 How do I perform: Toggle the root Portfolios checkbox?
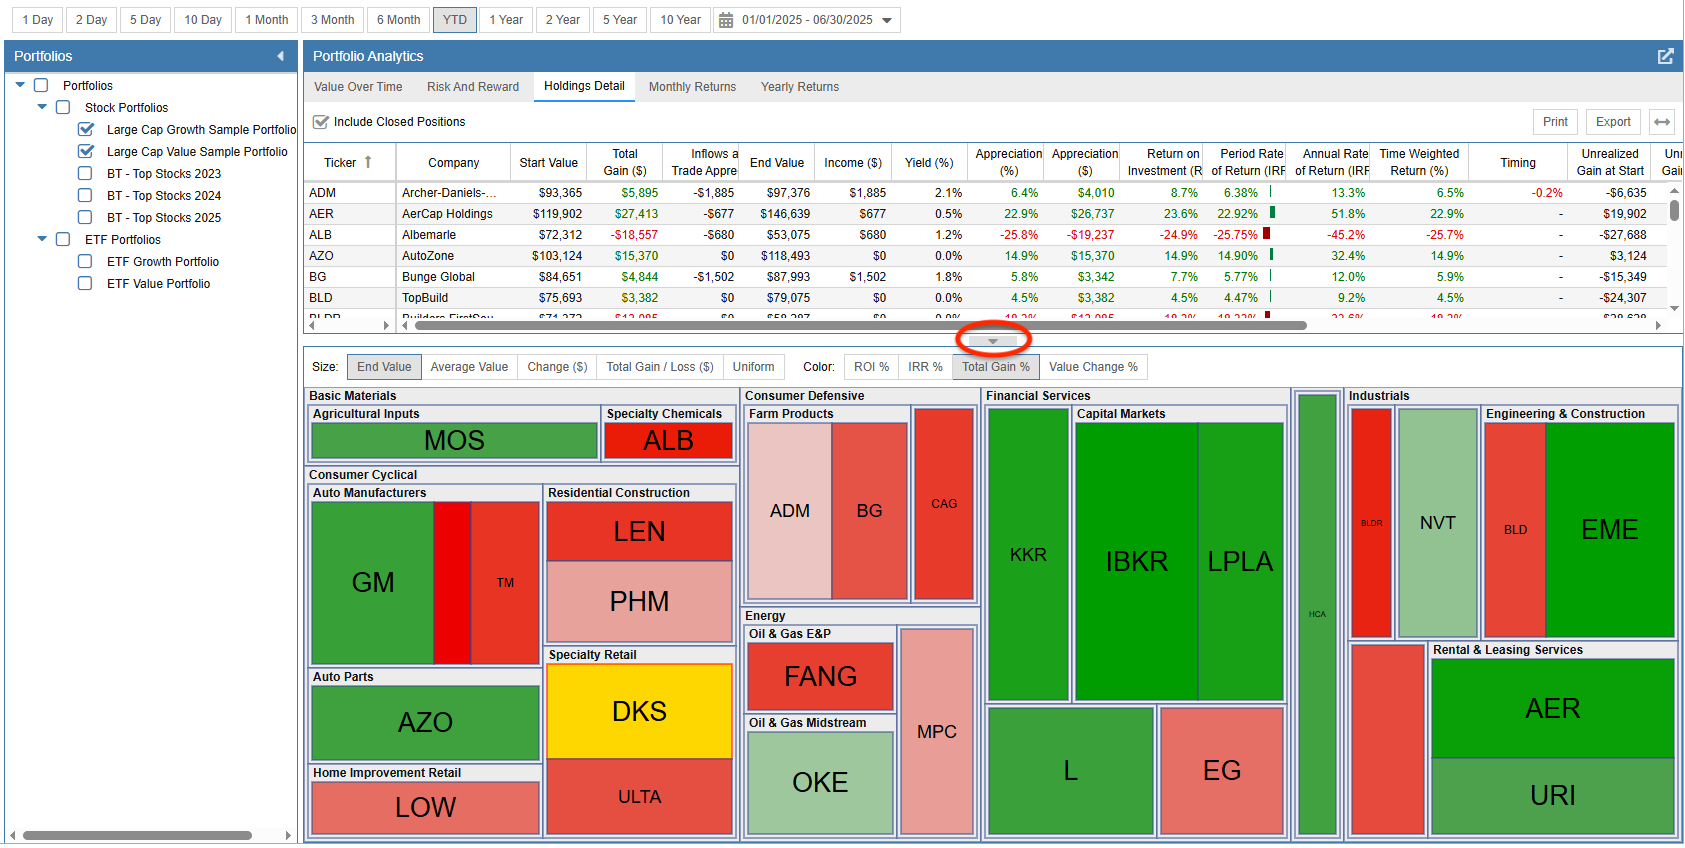pyautogui.click(x=41, y=86)
